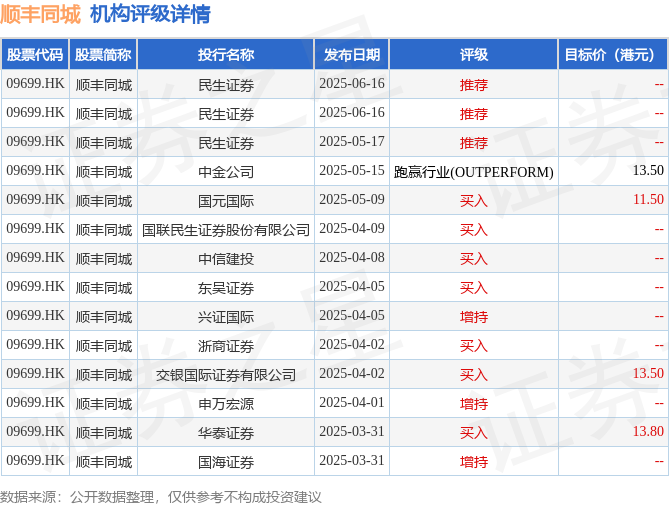Select the 申万宏源 cell
Screen dimensions: 669x506
pyautogui.click(x=226, y=404)
